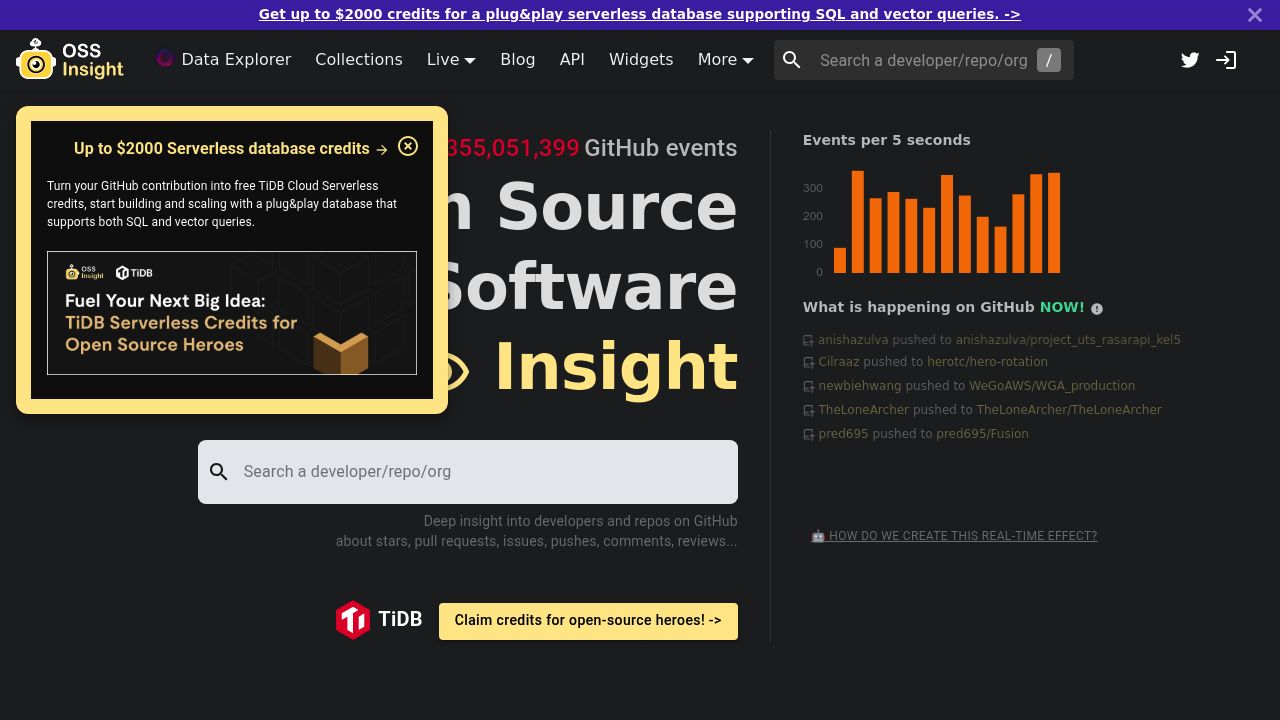The image size is (1280, 720).
Task: Open TheLoneArcher/TheLoneArcher repo link
Action: pos(1069,410)
